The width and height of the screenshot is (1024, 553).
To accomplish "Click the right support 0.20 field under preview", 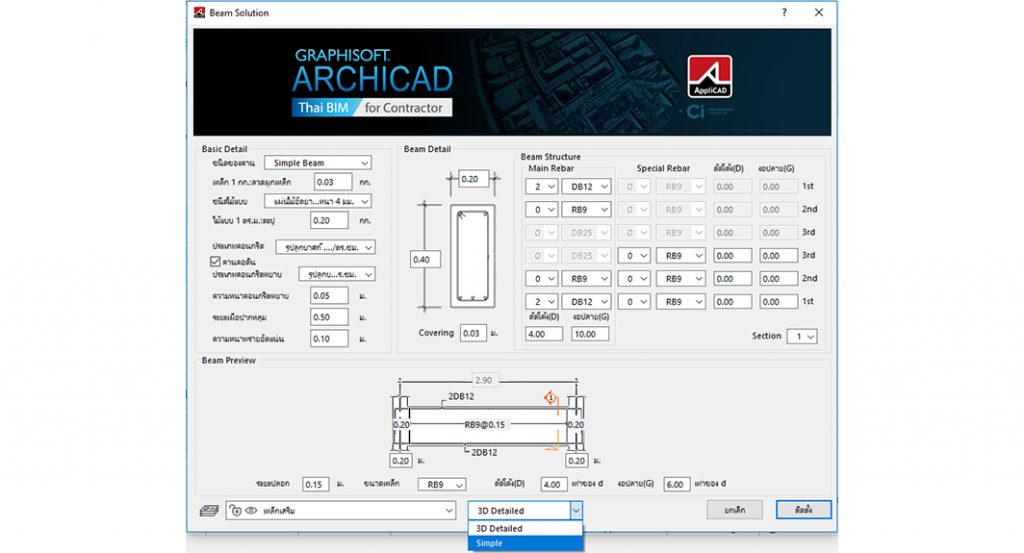I will pyautogui.click(x=577, y=460).
